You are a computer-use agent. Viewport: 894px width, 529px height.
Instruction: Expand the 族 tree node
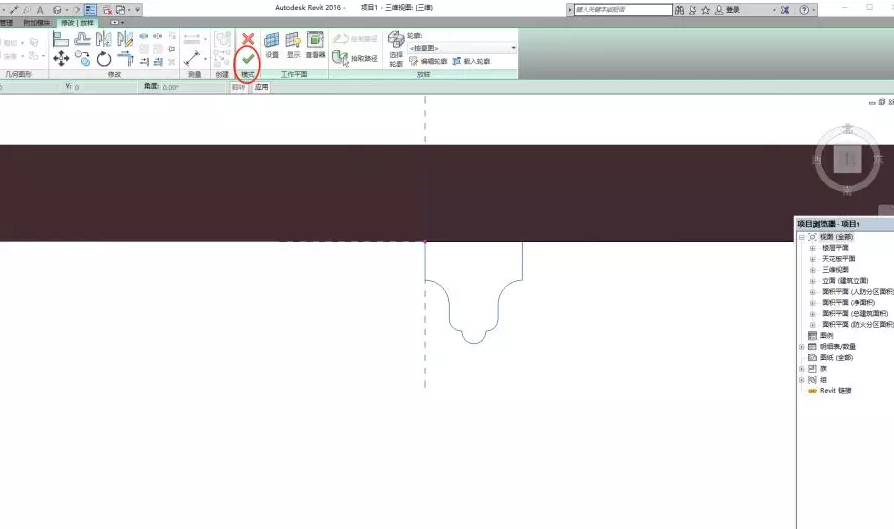pyautogui.click(x=802, y=369)
